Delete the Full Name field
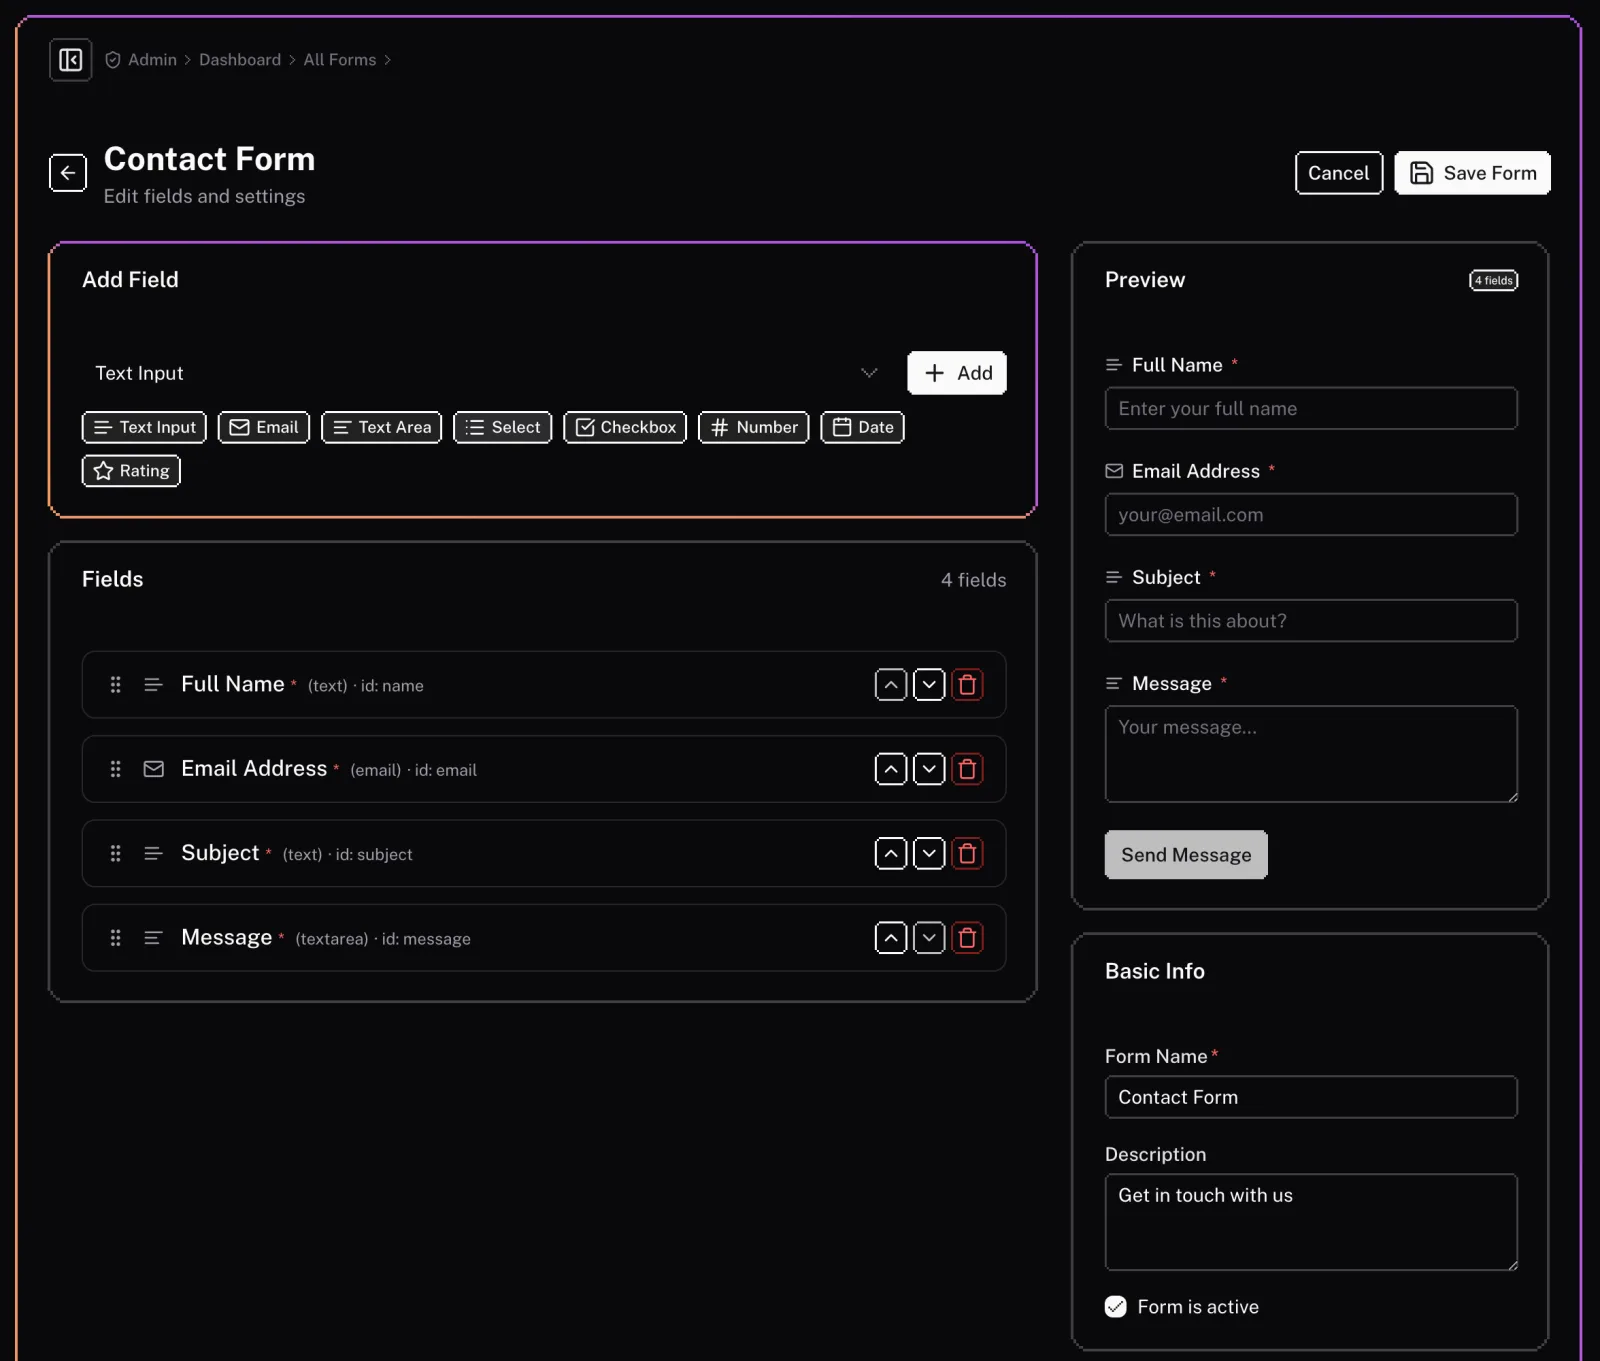 tap(967, 685)
